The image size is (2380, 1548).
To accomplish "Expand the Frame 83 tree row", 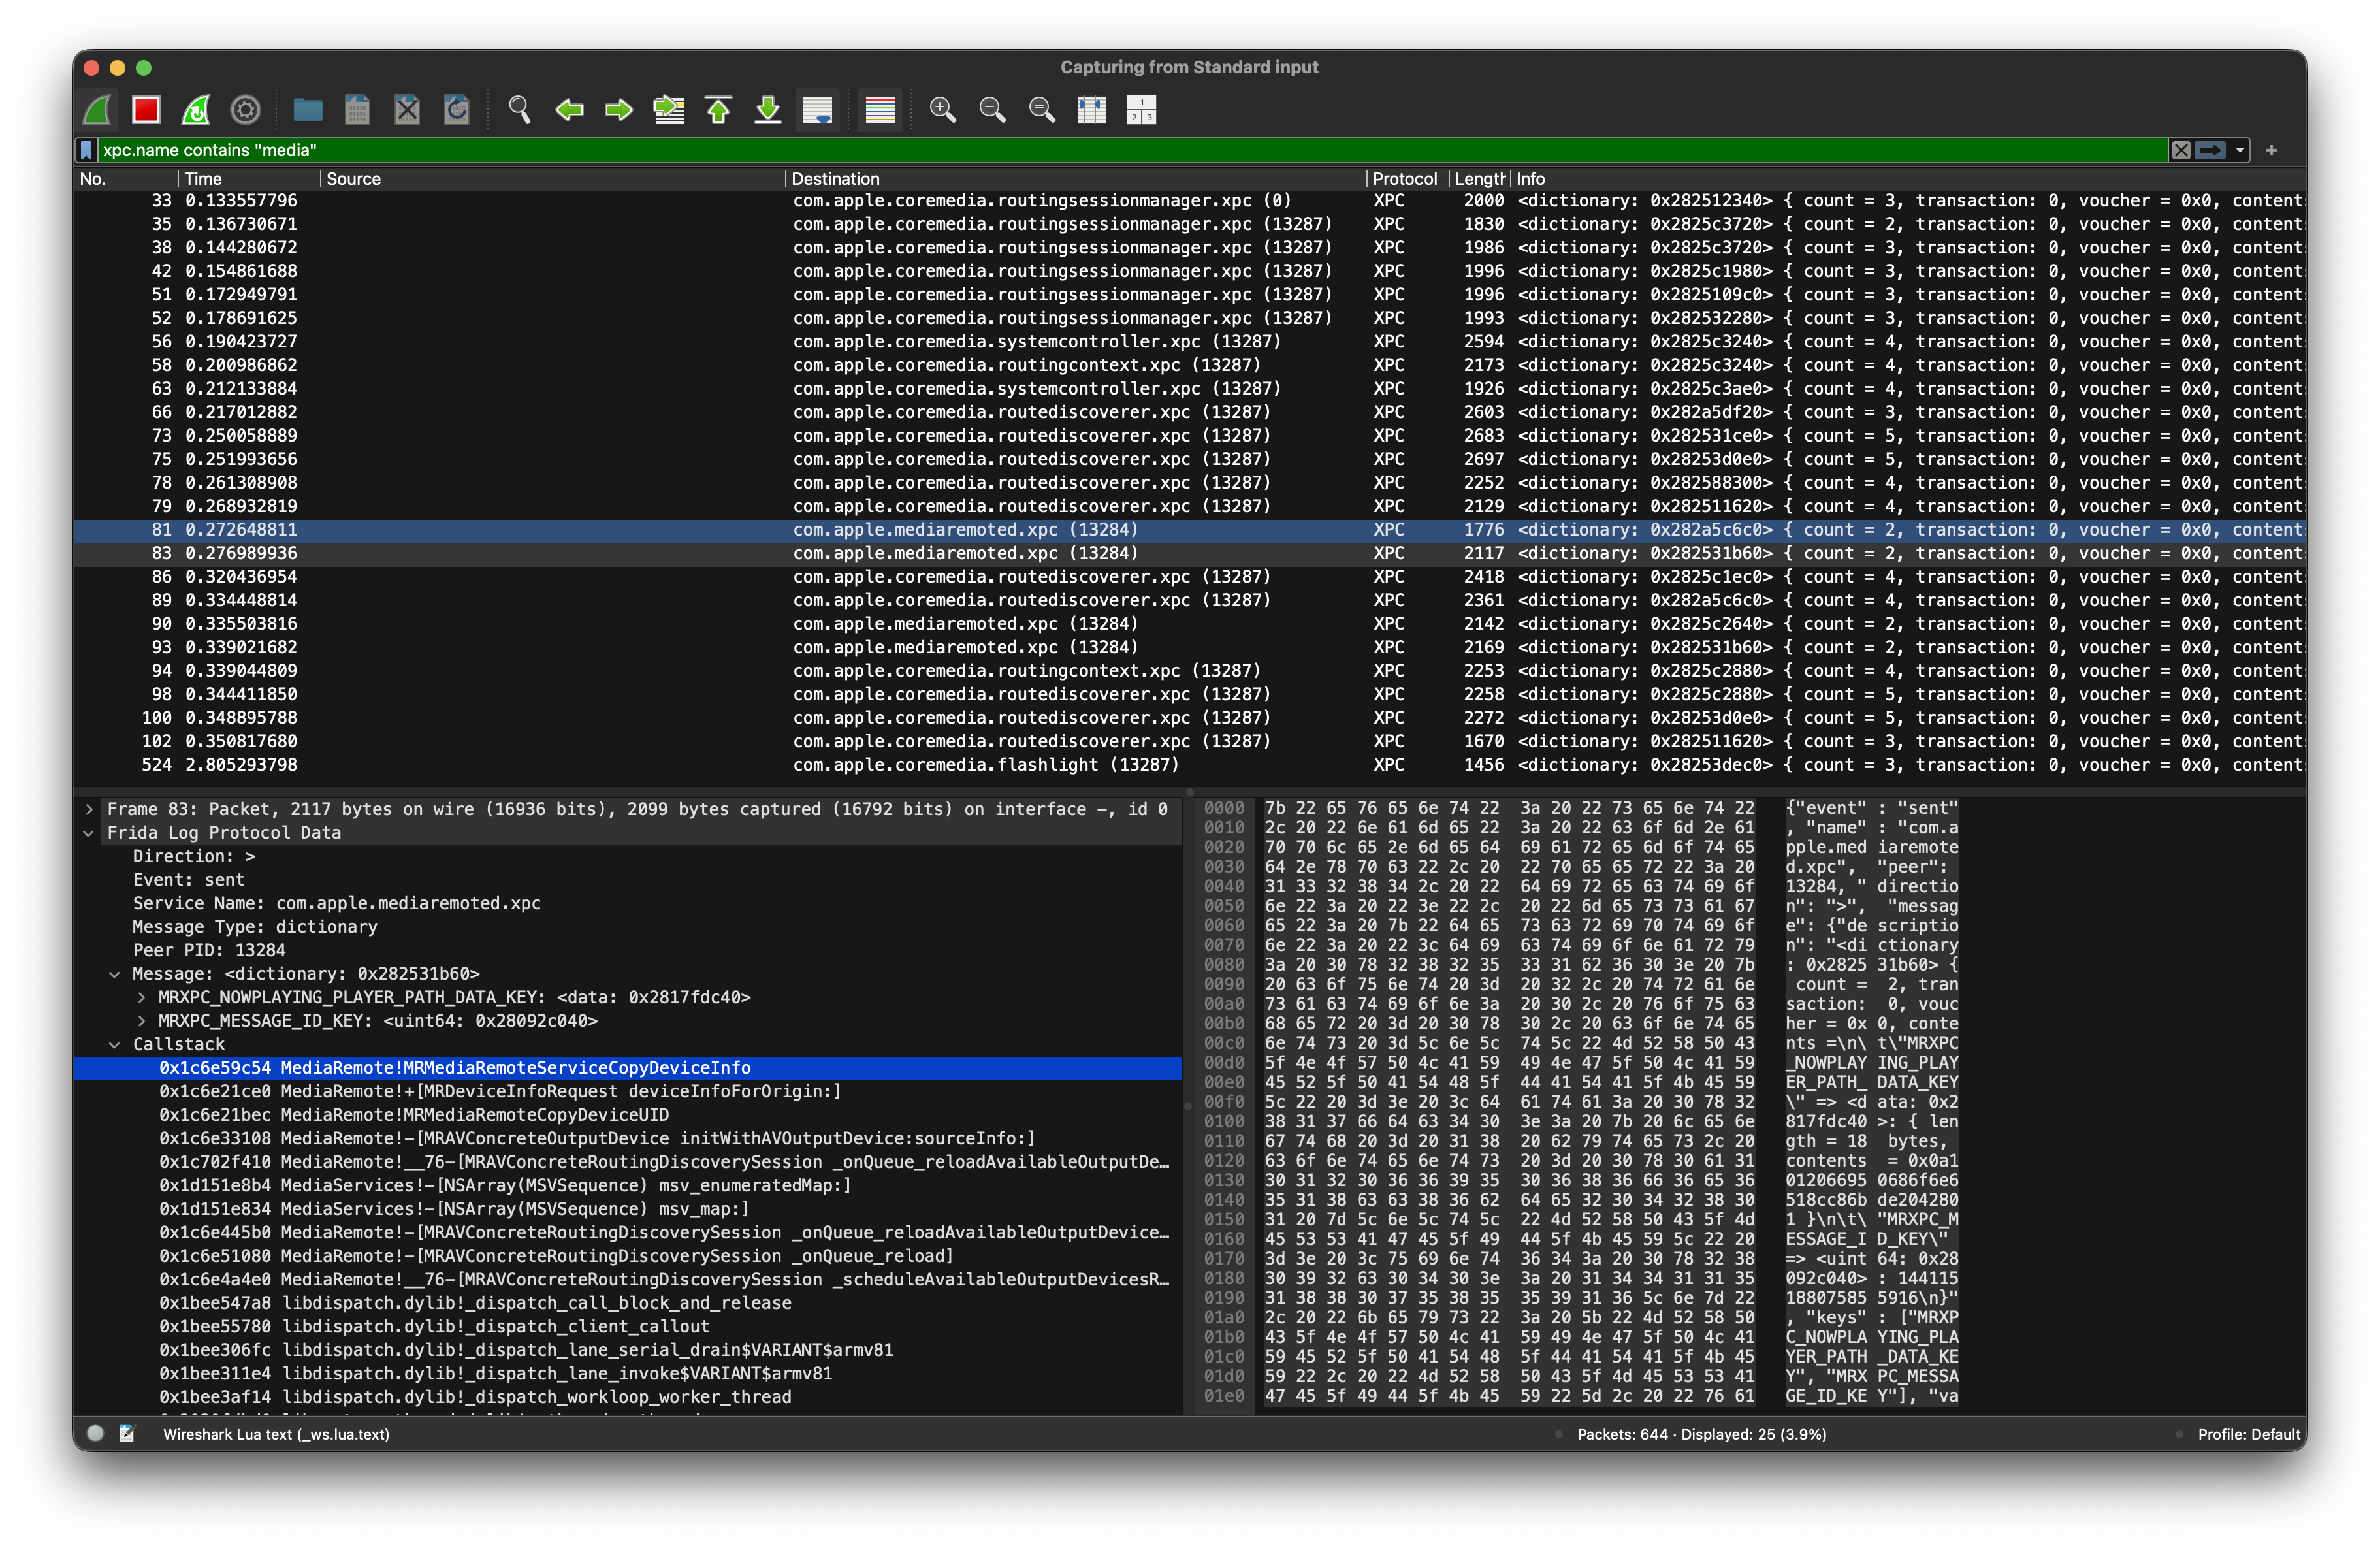I will [x=89, y=809].
